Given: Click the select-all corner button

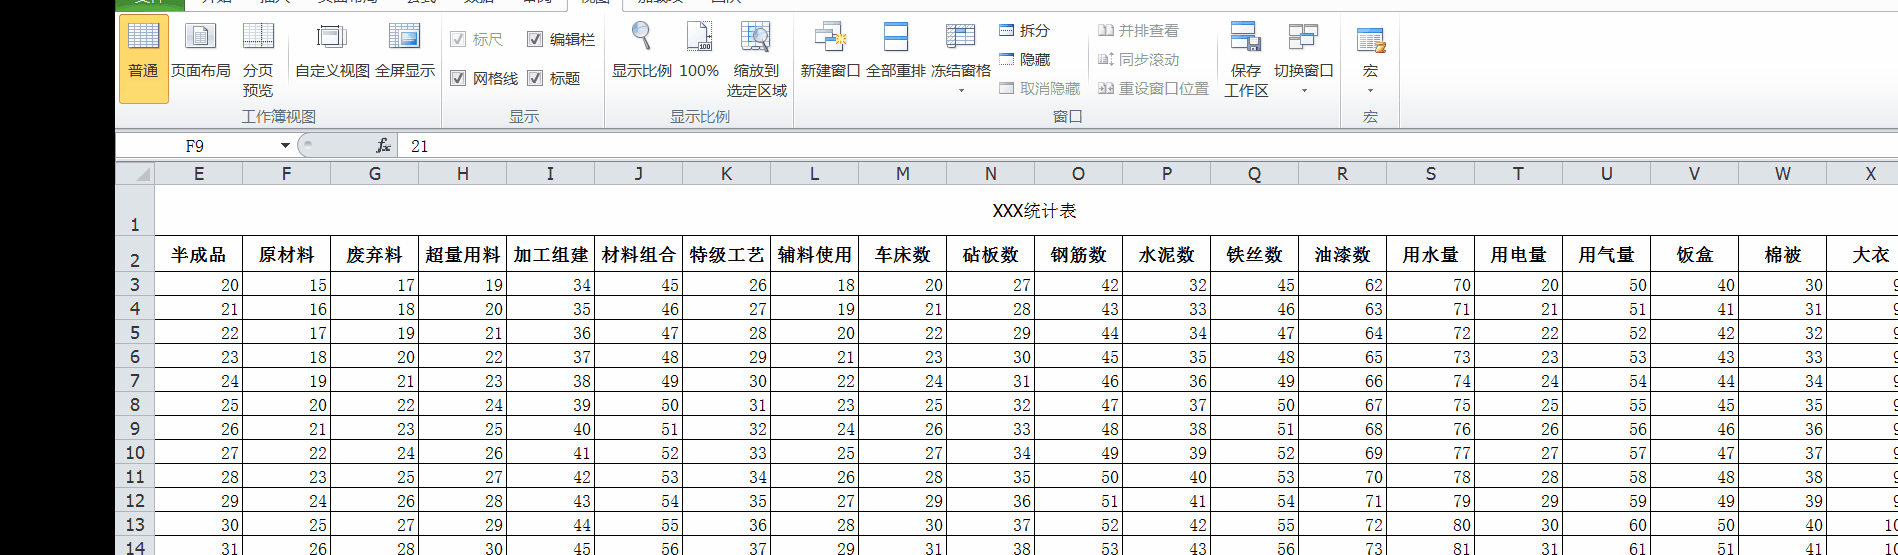Looking at the screenshot, I should (135, 174).
